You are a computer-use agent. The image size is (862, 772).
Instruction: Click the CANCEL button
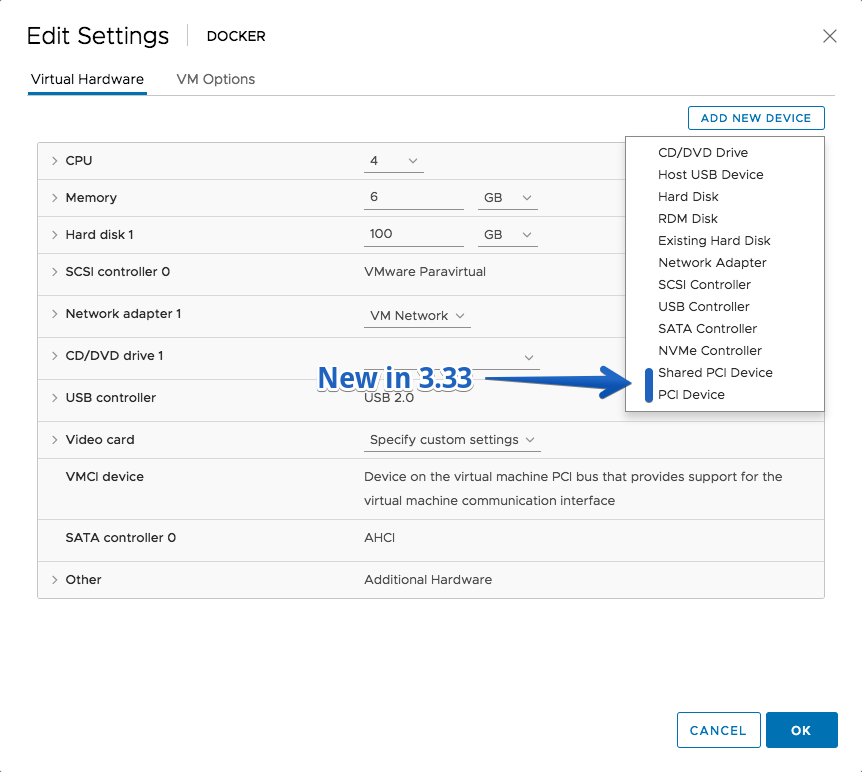(x=719, y=730)
